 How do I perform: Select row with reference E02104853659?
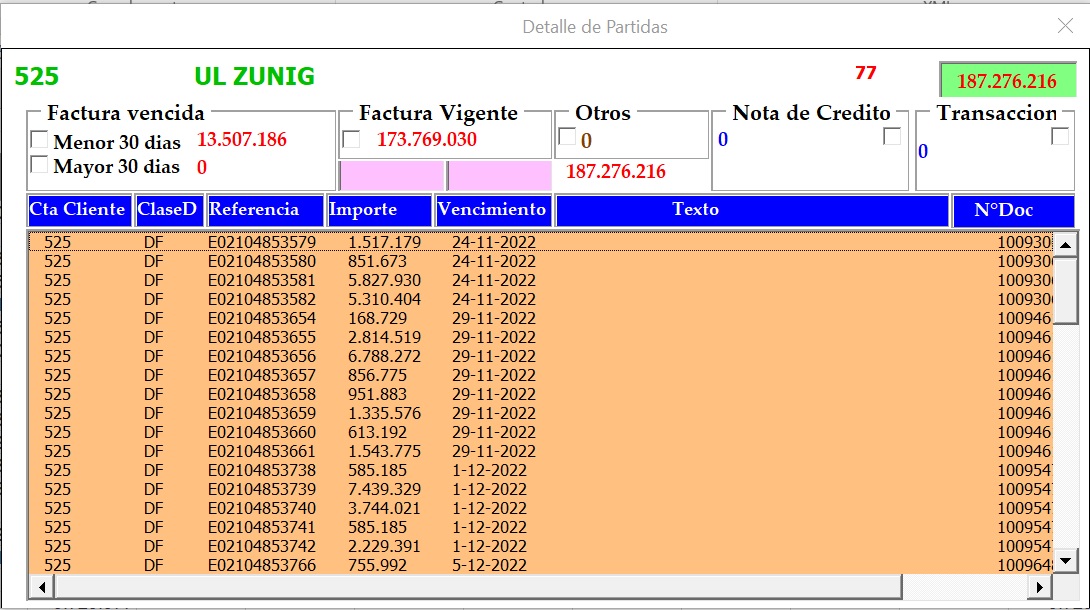tap(541, 413)
